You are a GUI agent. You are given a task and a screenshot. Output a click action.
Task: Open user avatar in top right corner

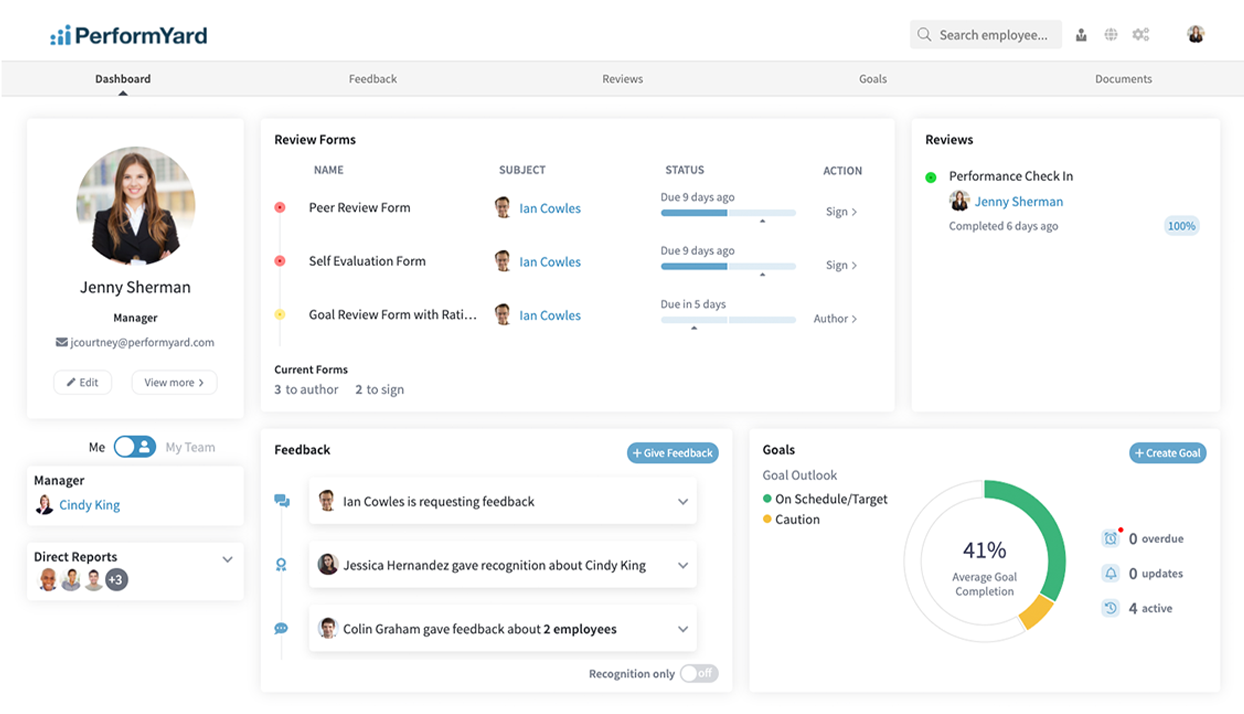[x=1195, y=35]
